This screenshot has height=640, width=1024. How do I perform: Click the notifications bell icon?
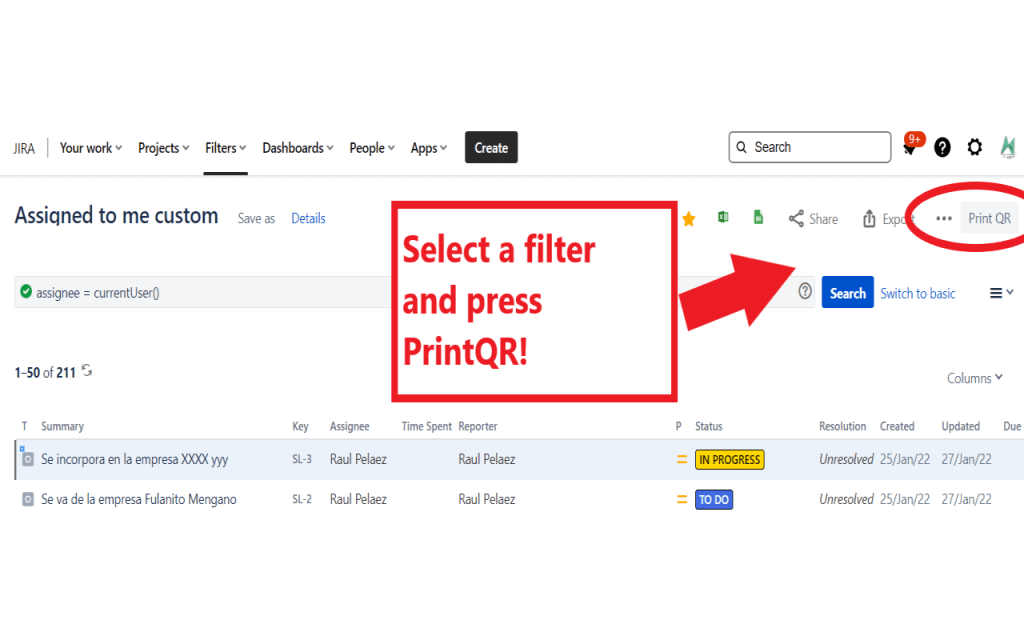[x=910, y=148]
